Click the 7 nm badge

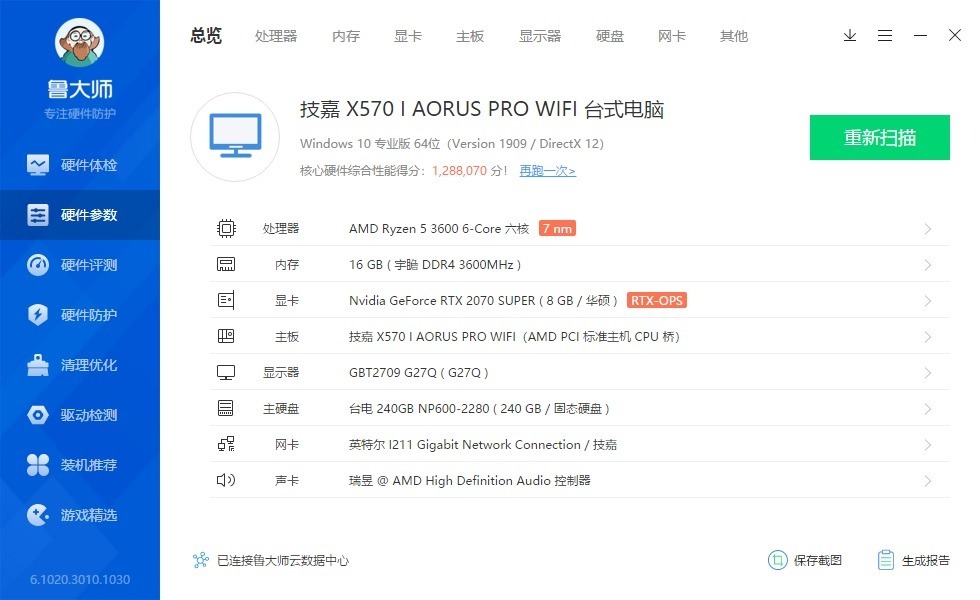pos(557,228)
